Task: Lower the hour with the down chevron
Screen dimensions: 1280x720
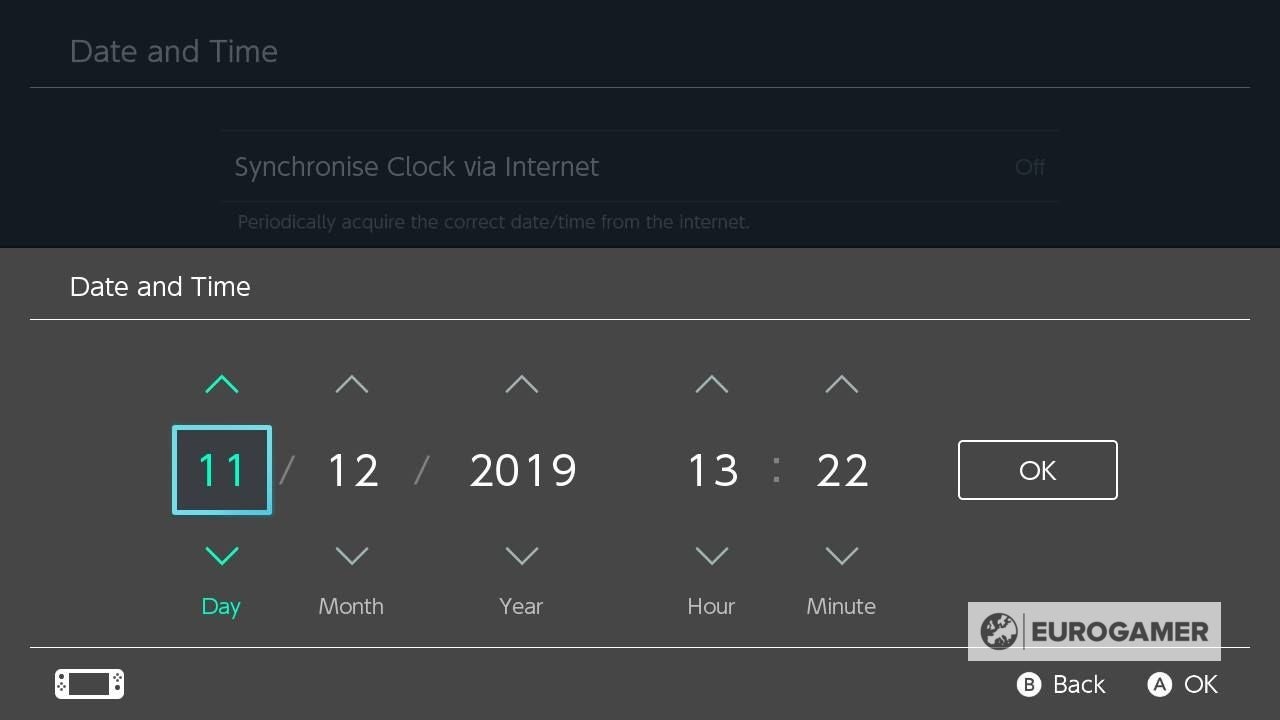Action: click(712, 555)
